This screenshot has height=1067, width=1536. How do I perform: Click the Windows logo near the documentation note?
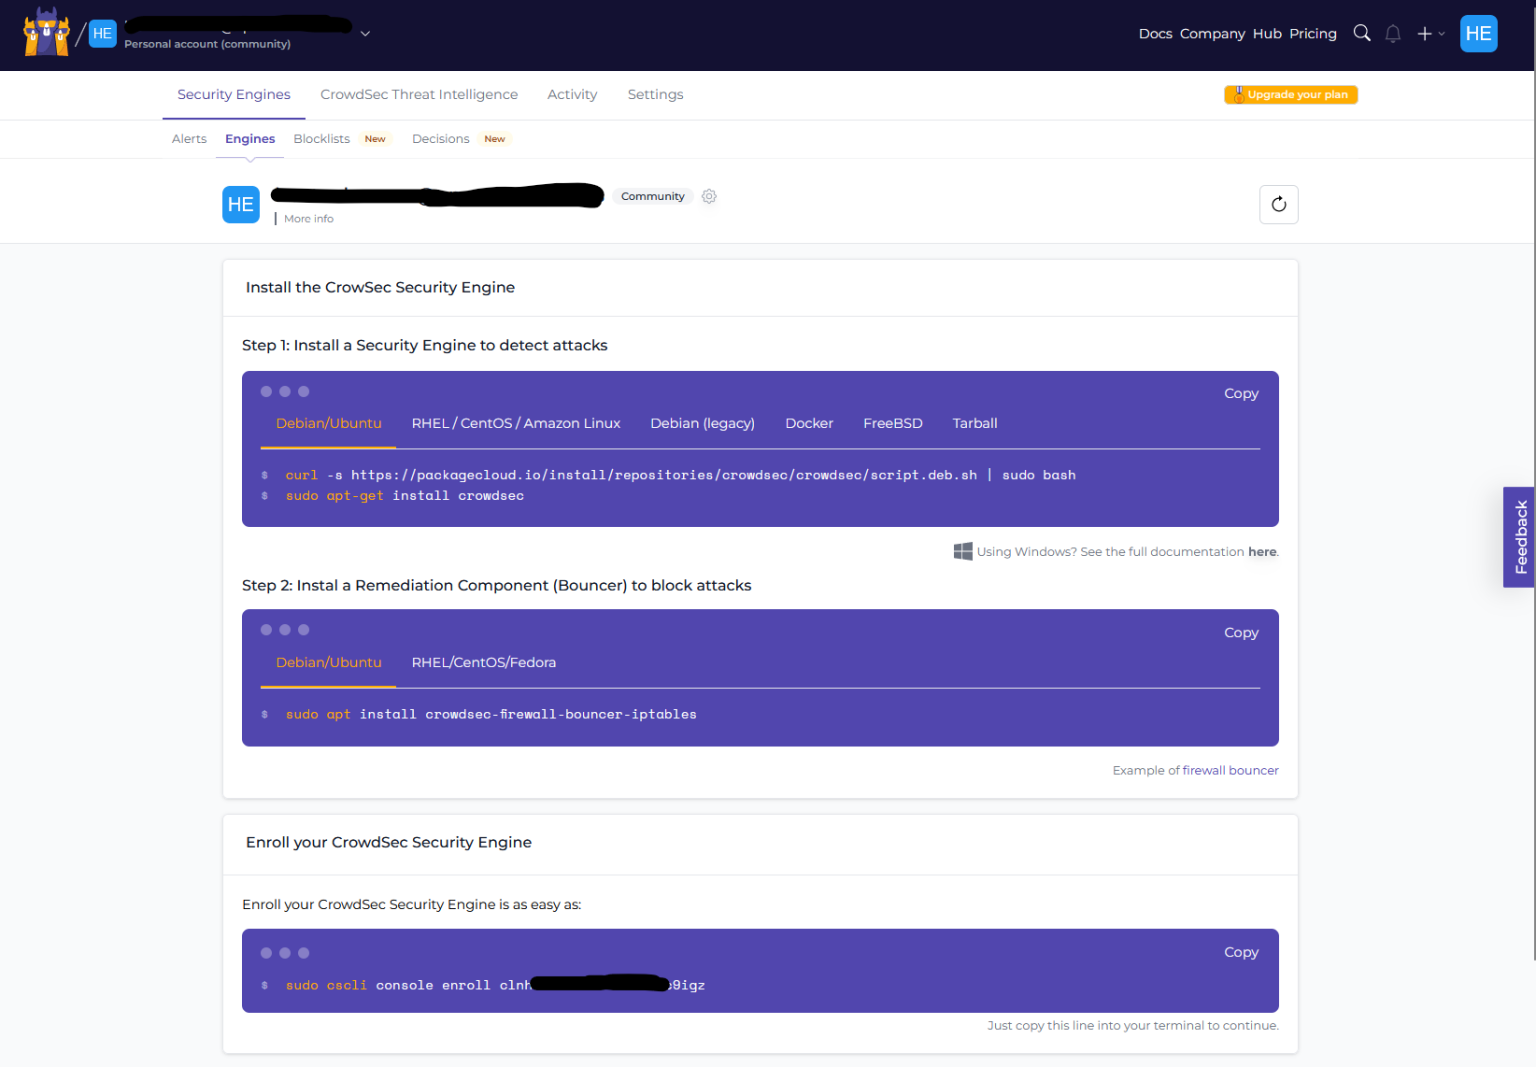[963, 551]
